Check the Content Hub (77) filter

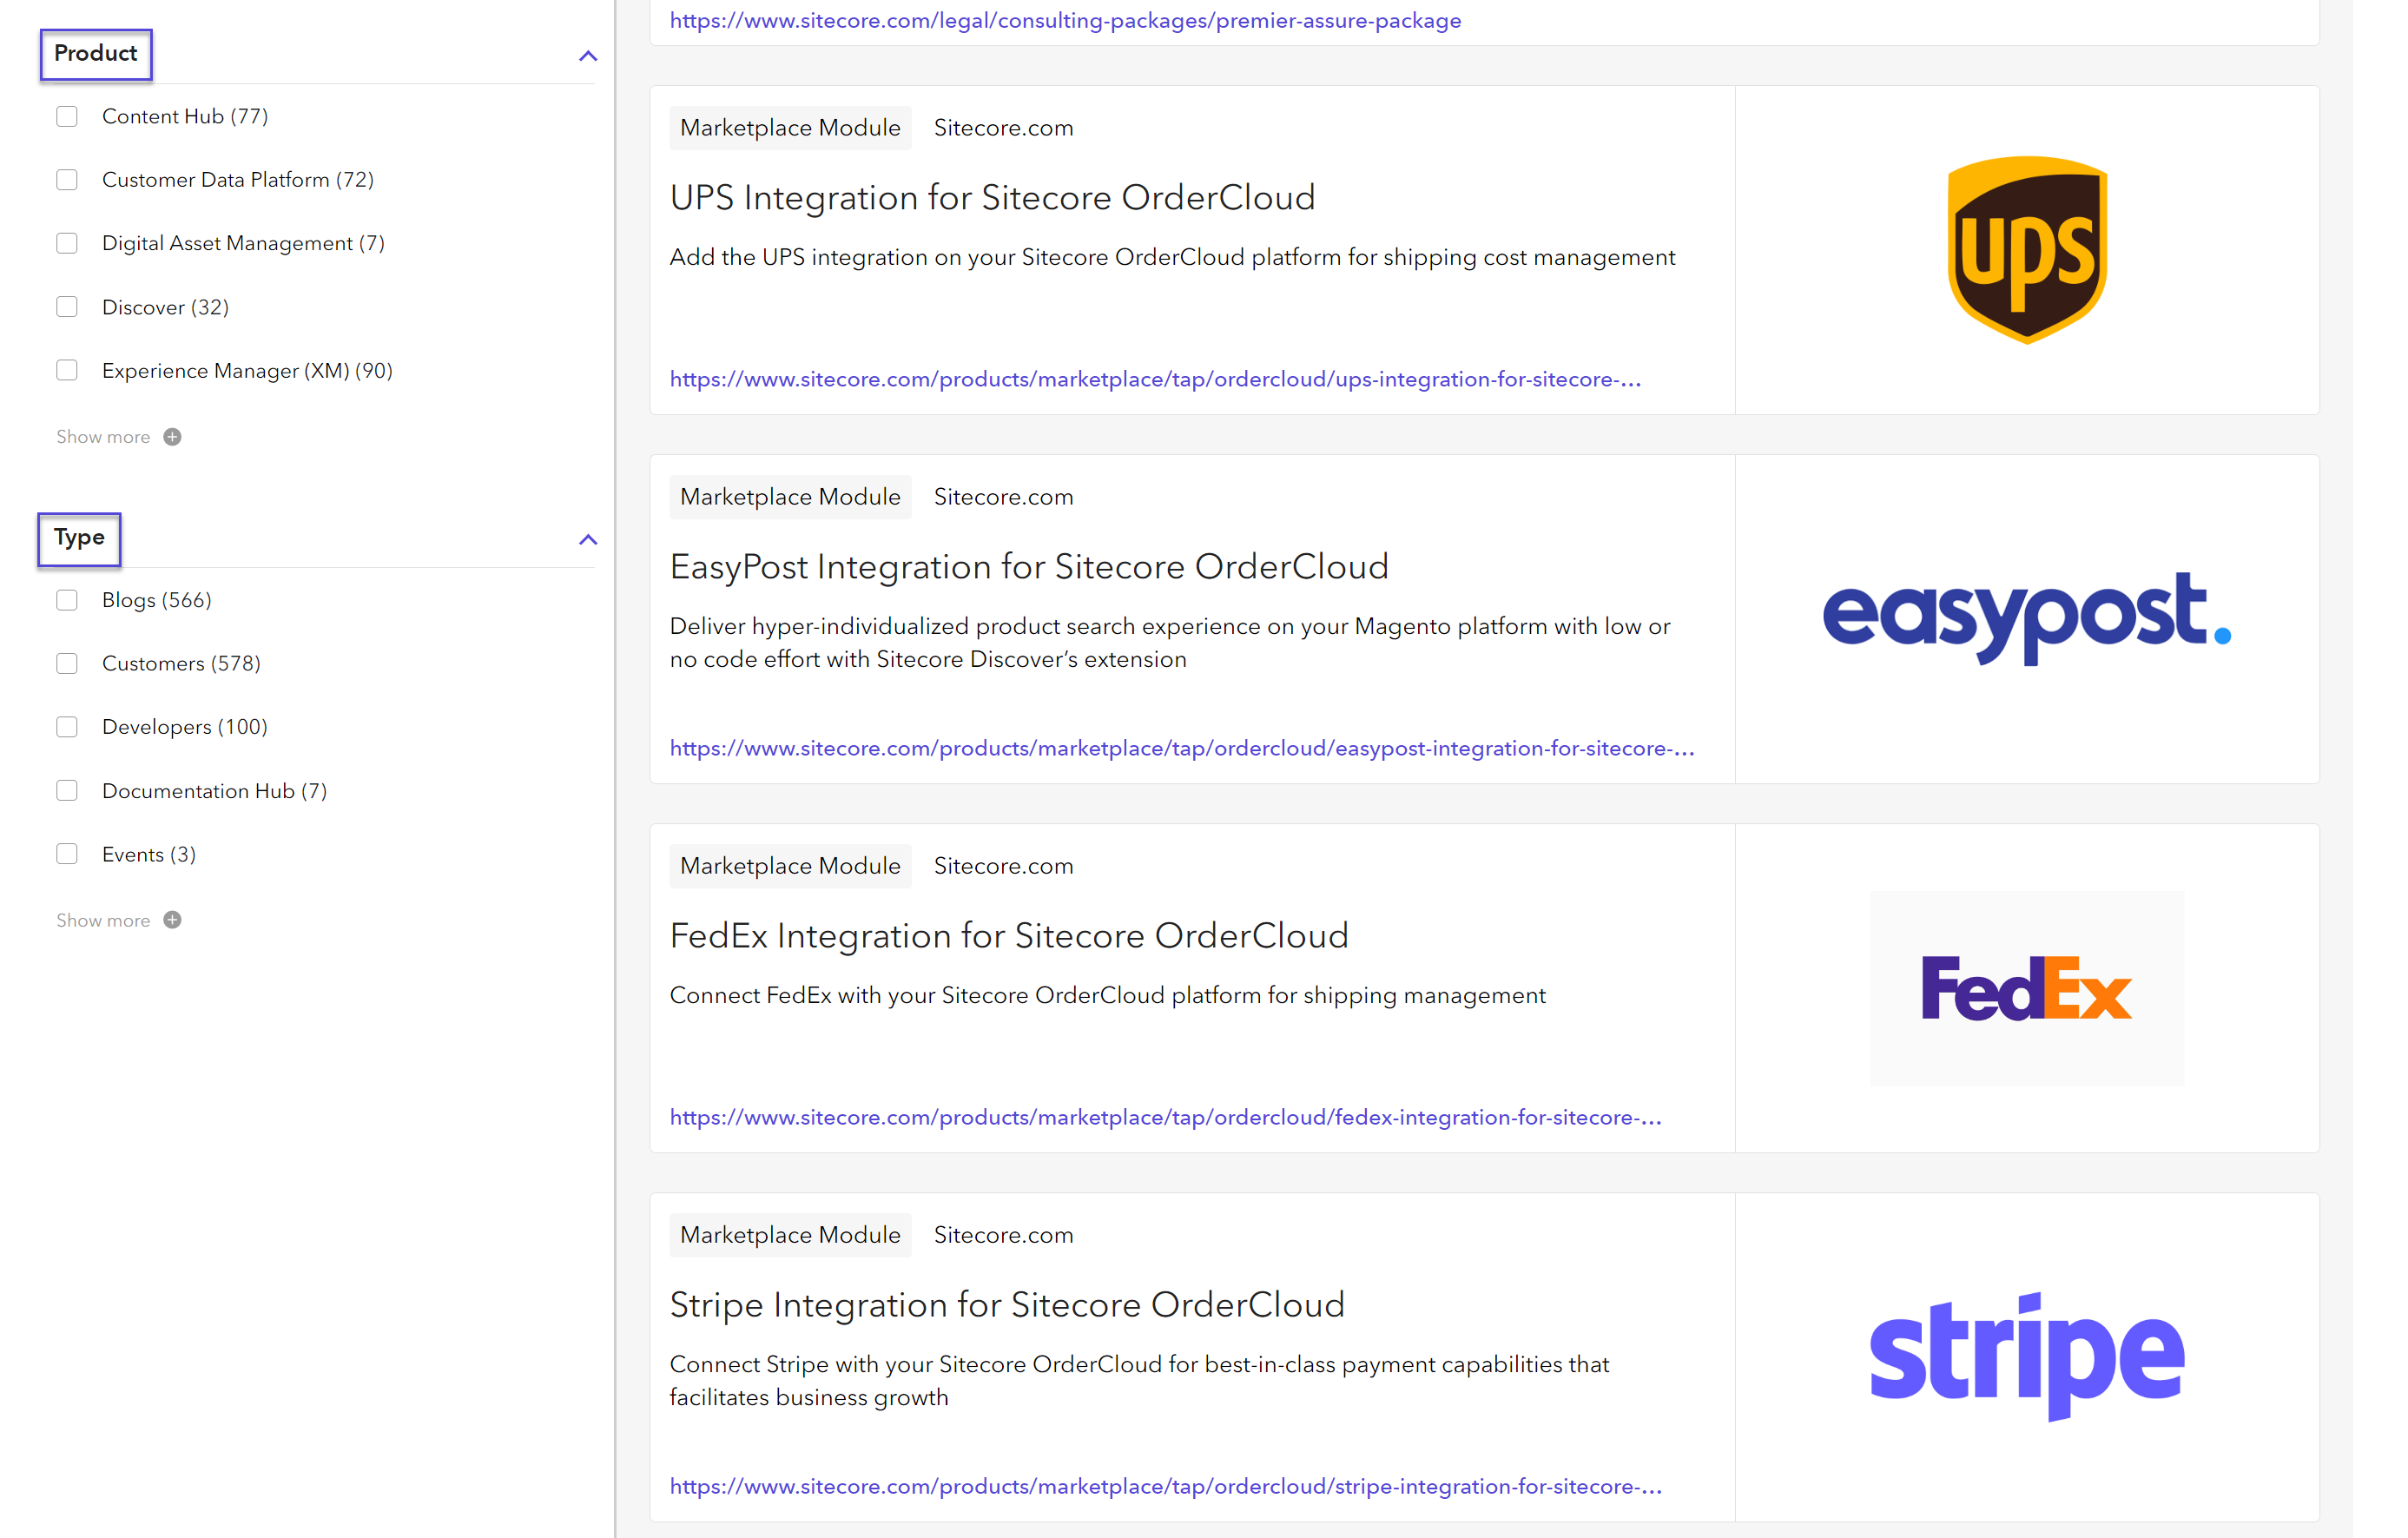67,116
